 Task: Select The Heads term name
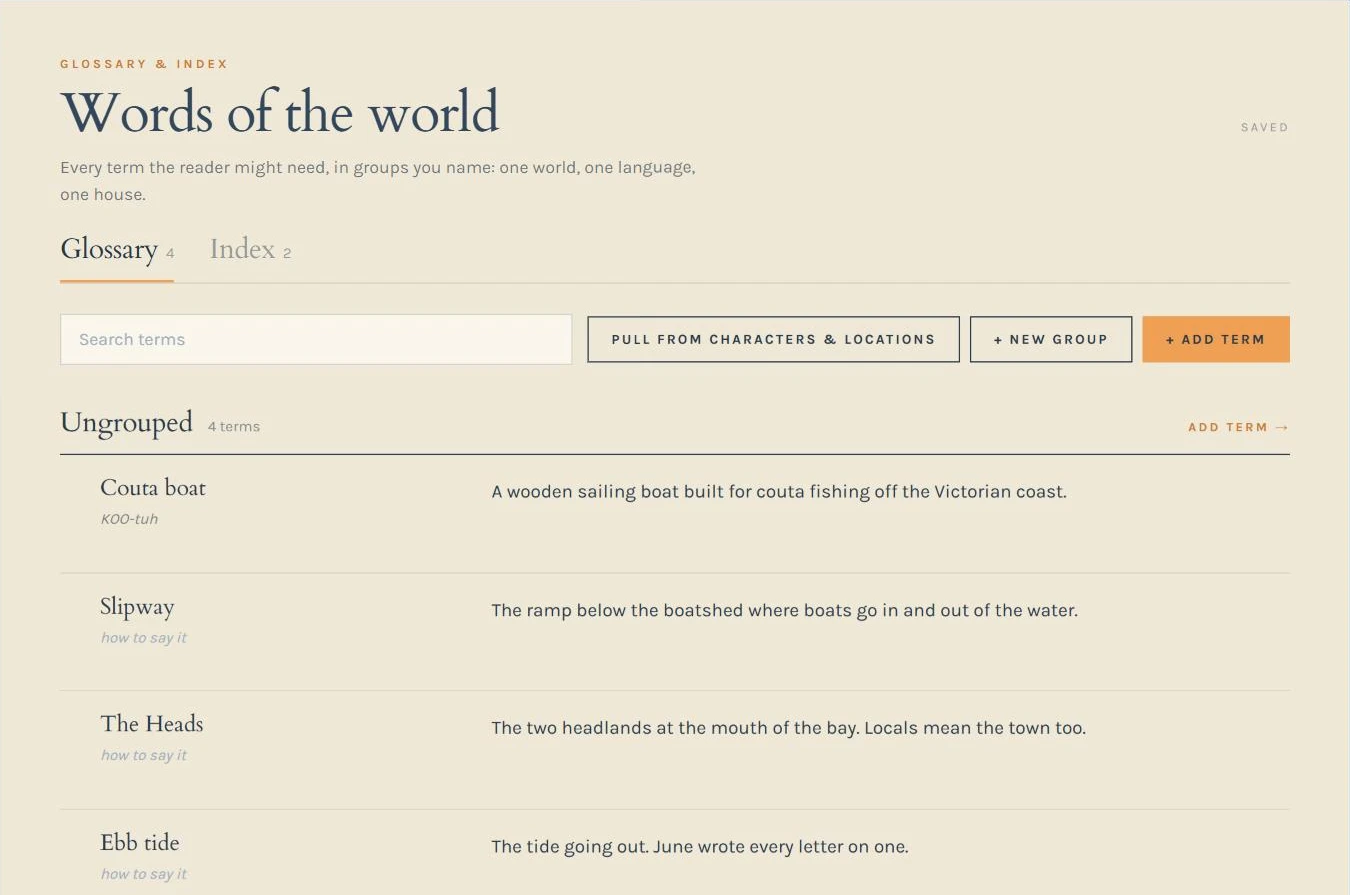(152, 724)
